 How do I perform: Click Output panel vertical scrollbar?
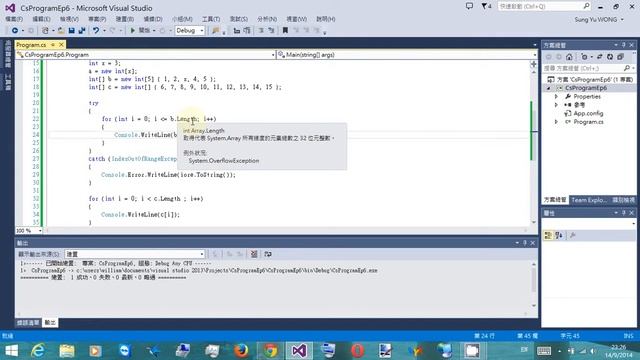point(533,284)
